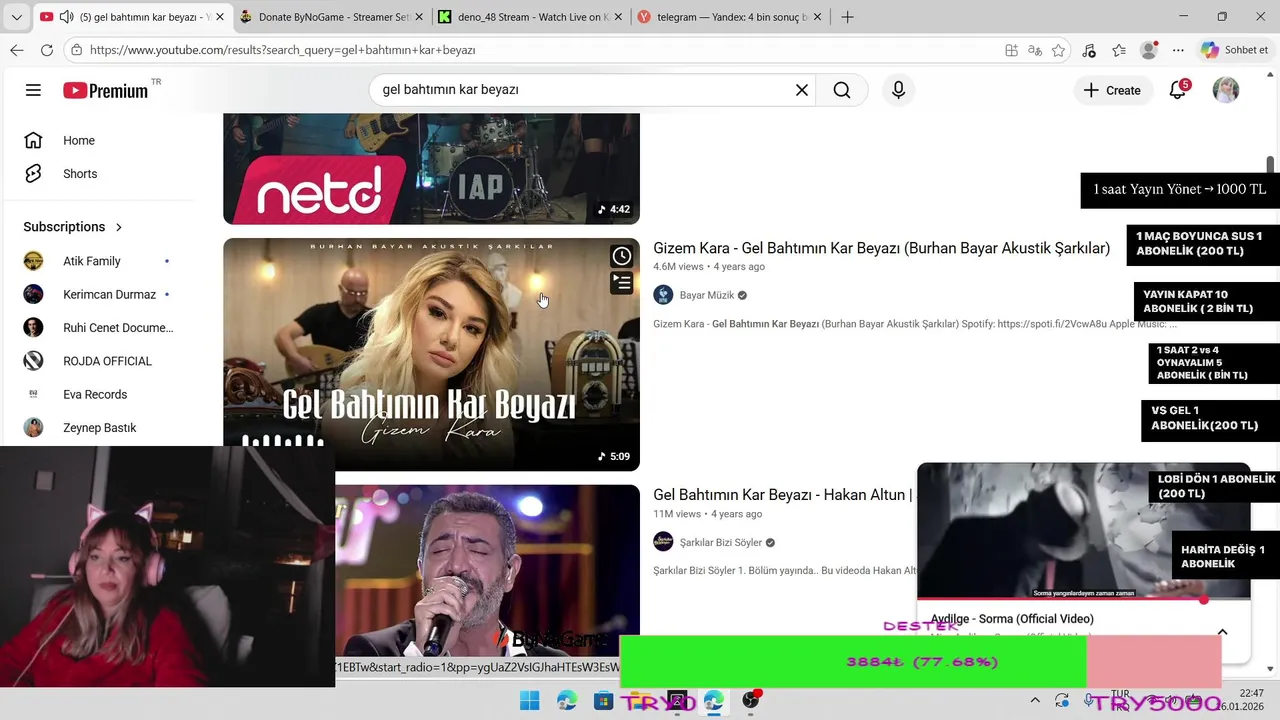The width and height of the screenshot is (1280, 720).
Task: Open Zeynep Bastik channel
Action: 97,428
